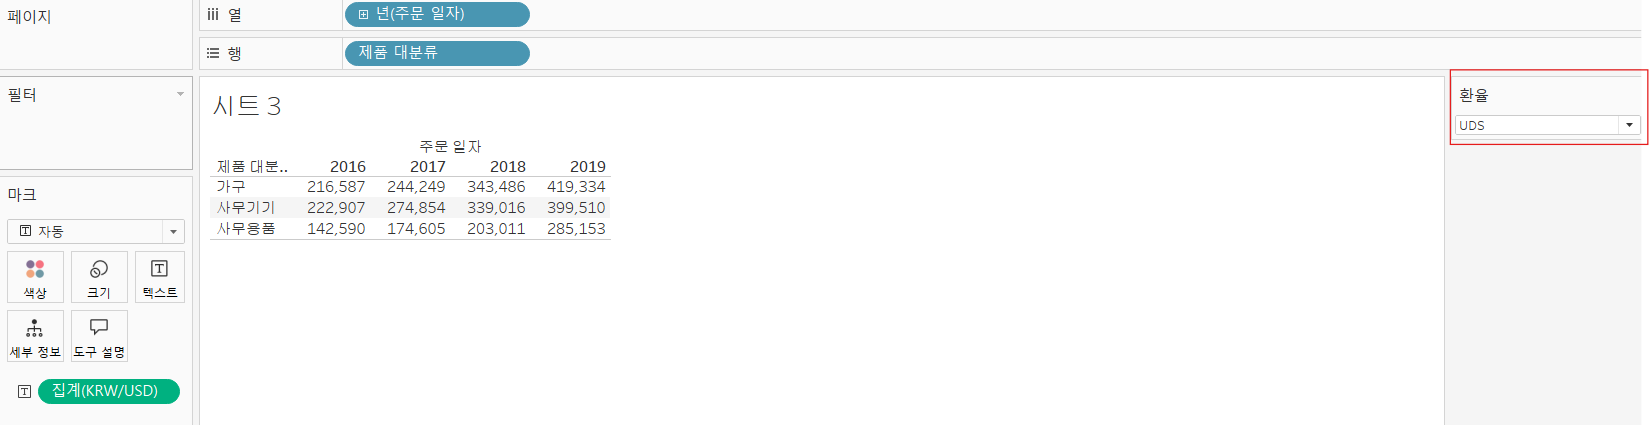
Task: Click the 2016 column header
Action: point(348,167)
